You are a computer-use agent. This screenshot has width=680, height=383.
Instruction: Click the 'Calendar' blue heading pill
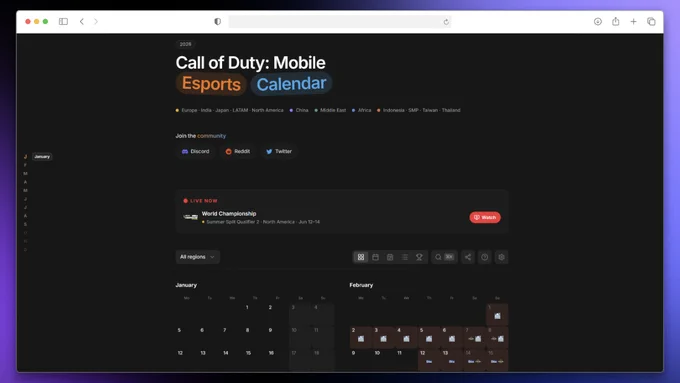pyautogui.click(x=291, y=84)
